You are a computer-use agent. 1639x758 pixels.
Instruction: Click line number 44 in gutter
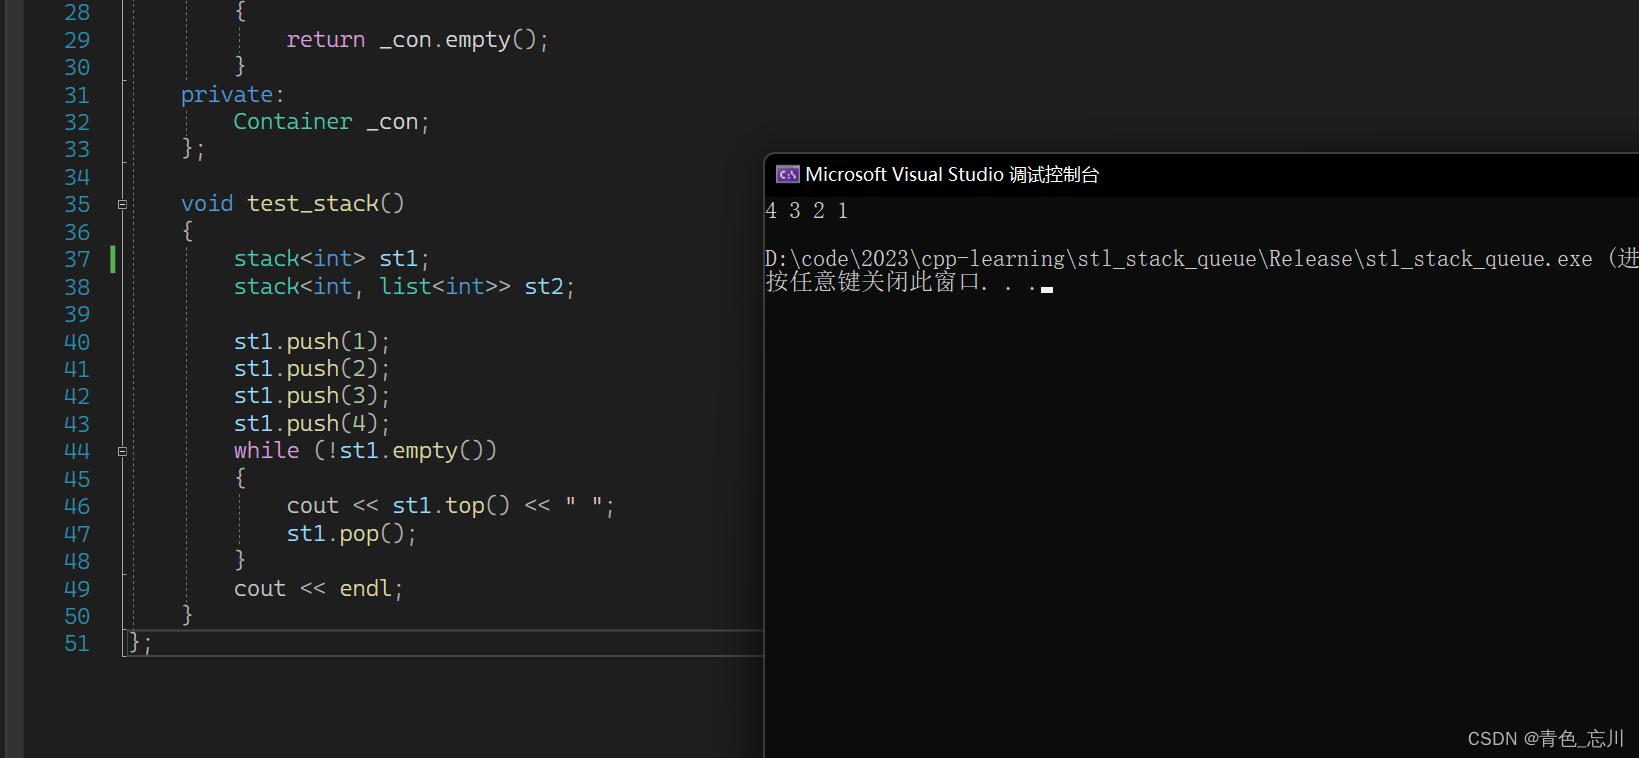tap(77, 452)
